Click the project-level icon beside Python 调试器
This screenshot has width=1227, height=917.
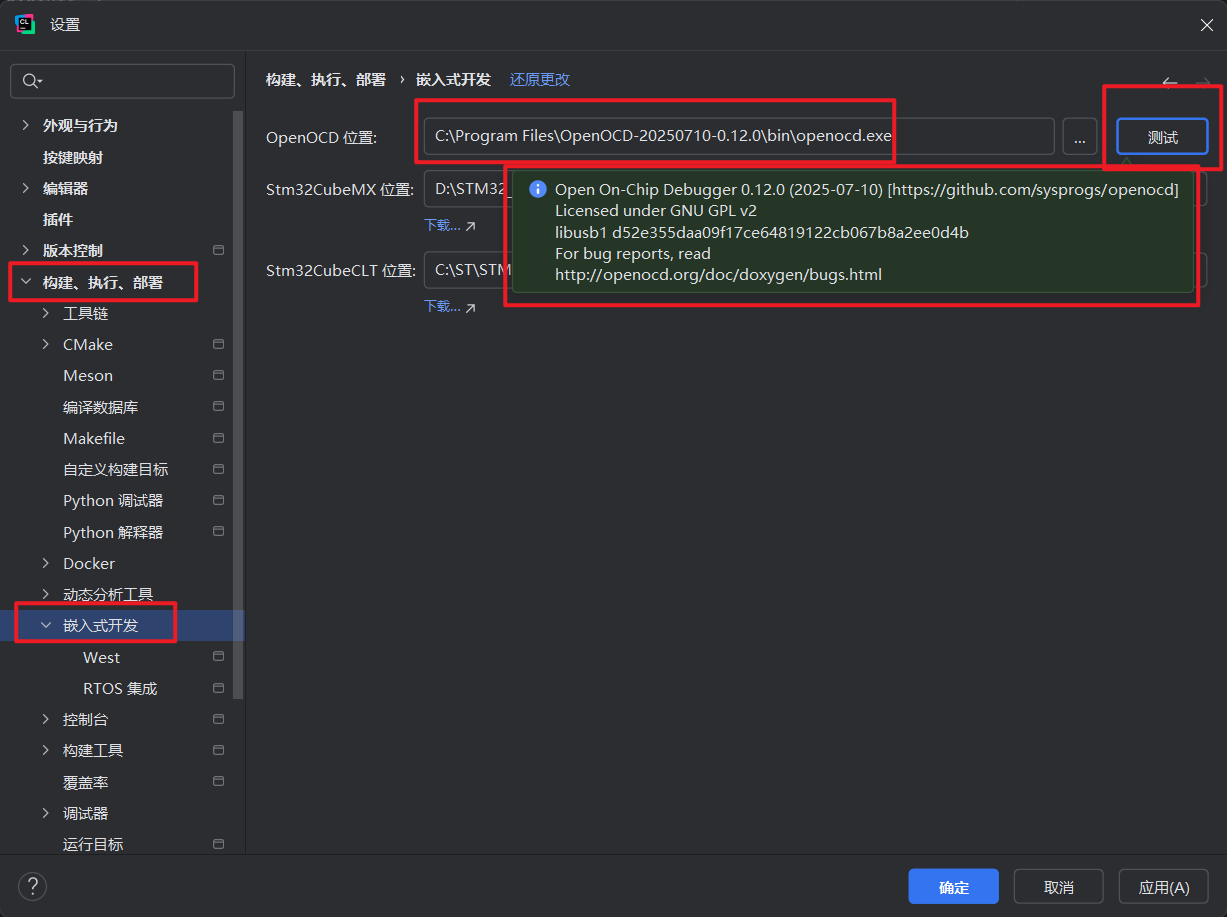click(x=218, y=500)
